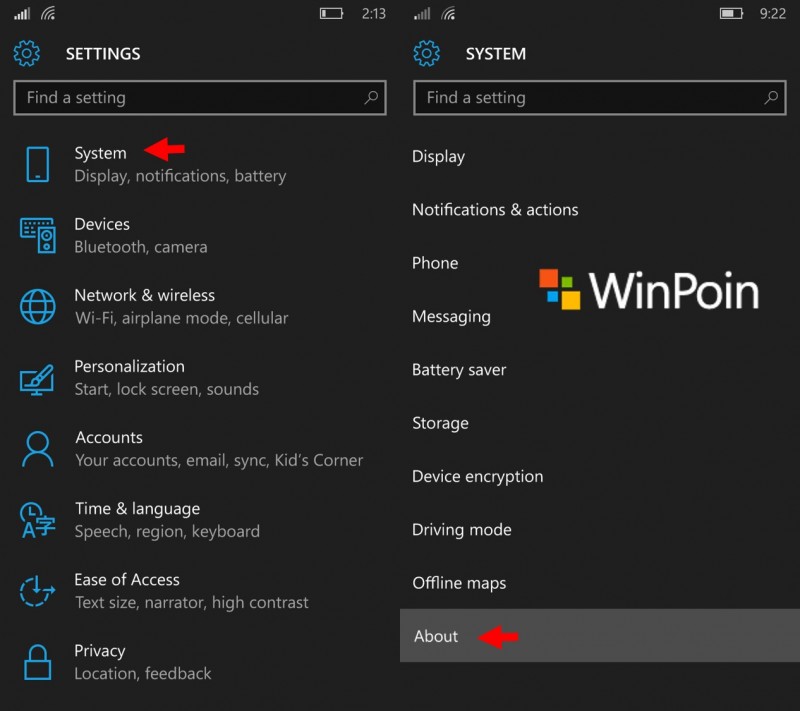Tap the 9:22 clock
The height and width of the screenshot is (711, 800).
coord(772,13)
